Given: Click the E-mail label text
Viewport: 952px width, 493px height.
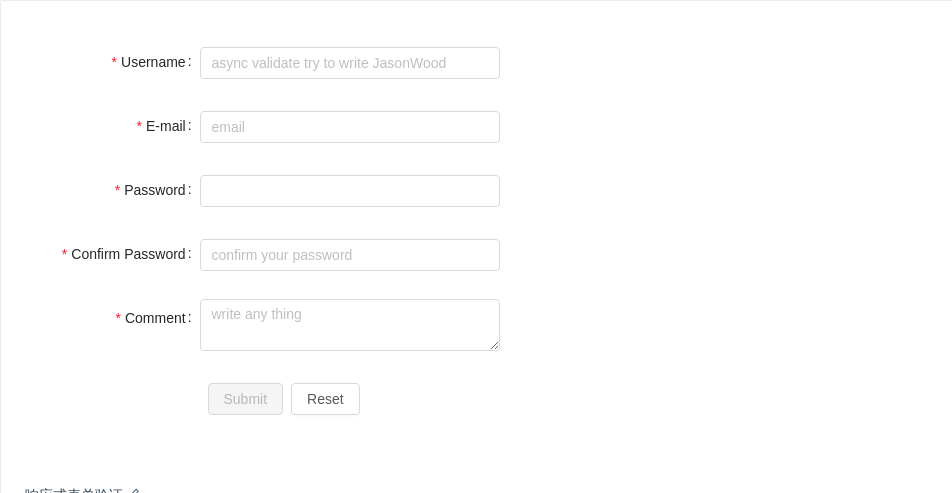Looking at the screenshot, I should (x=166, y=126).
